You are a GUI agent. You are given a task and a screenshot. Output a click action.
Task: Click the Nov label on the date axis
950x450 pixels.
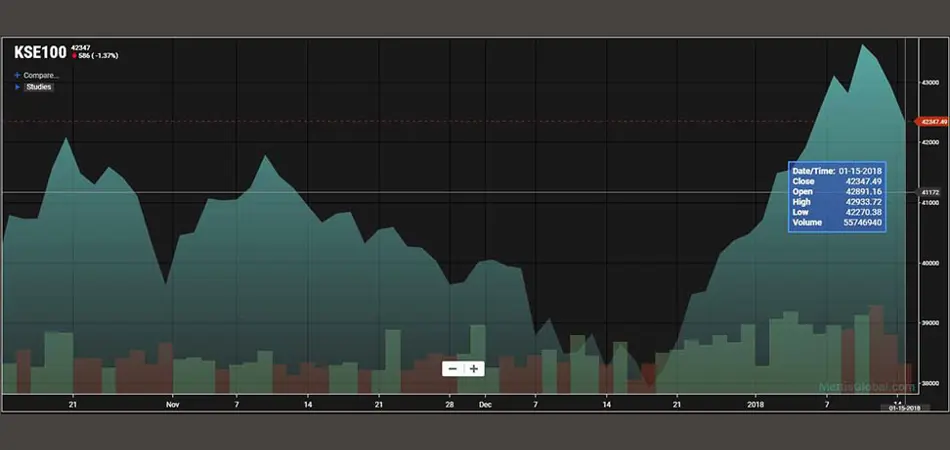coord(172,405)
